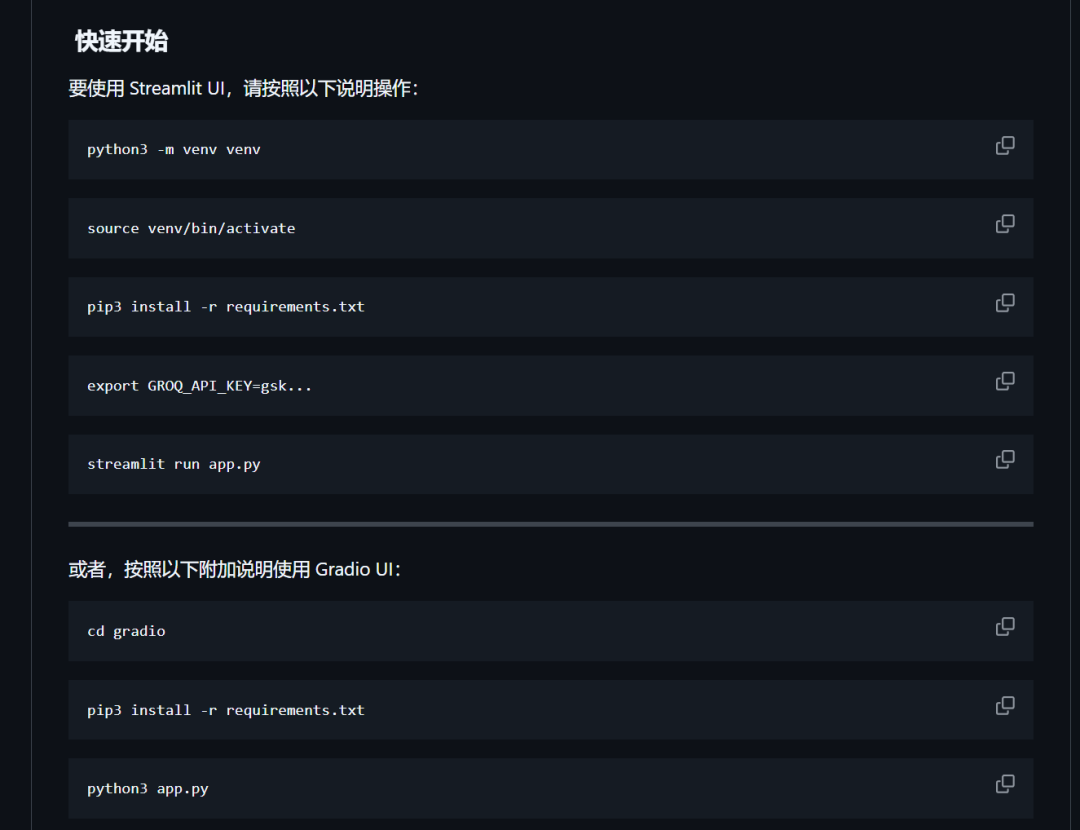
Task: Click the Streamlit UI instruction paragraph
Action: click(x=243, y=88)
